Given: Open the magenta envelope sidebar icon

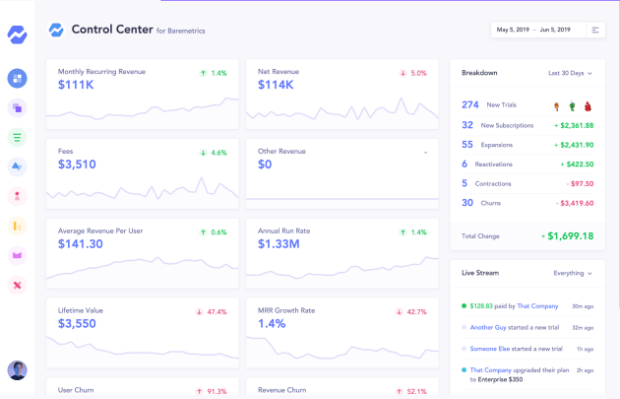Looking at the screenshot, I should (17, 255).
